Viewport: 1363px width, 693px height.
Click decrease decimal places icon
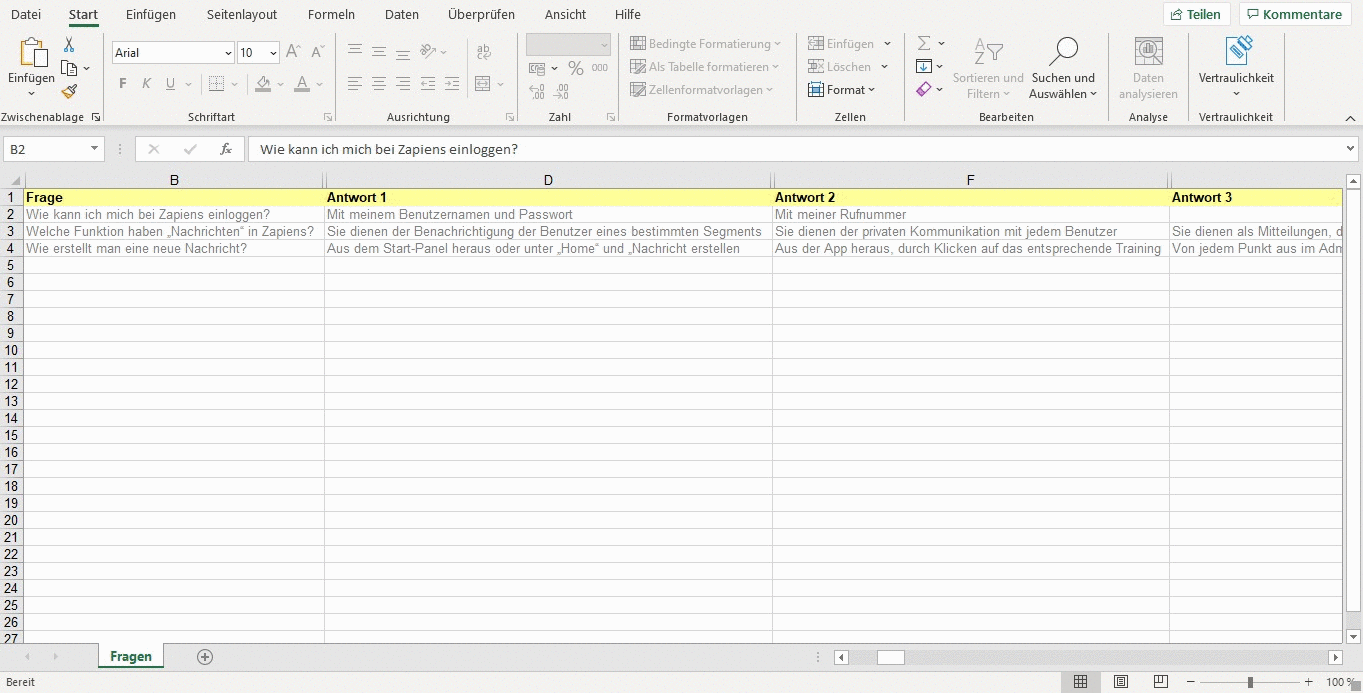pyautogui.click(x=561, y=91)
